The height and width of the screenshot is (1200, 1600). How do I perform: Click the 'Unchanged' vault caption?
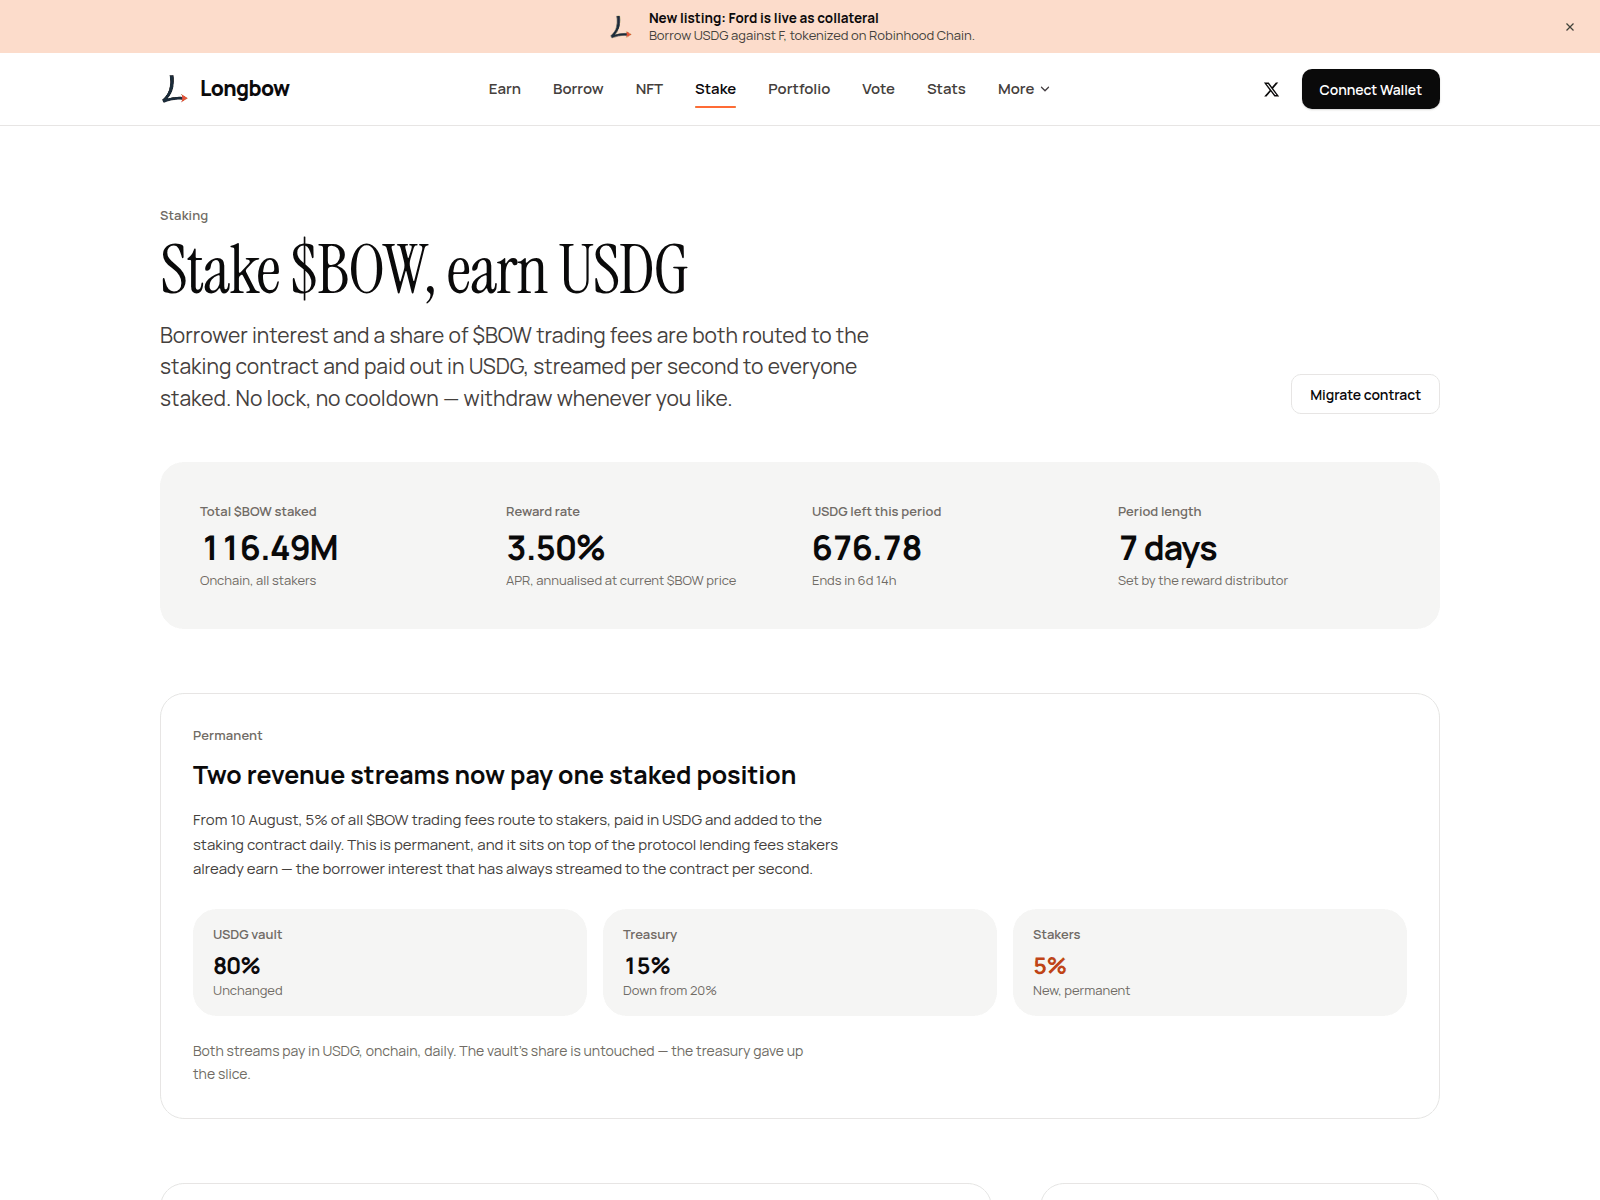point(248,991)
